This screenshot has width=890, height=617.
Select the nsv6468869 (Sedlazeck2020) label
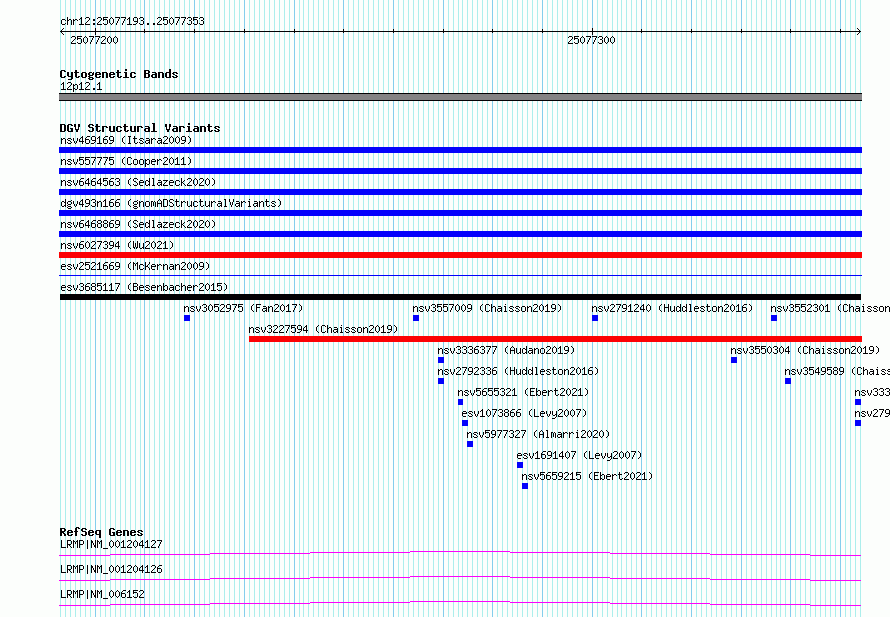[138, 224]
